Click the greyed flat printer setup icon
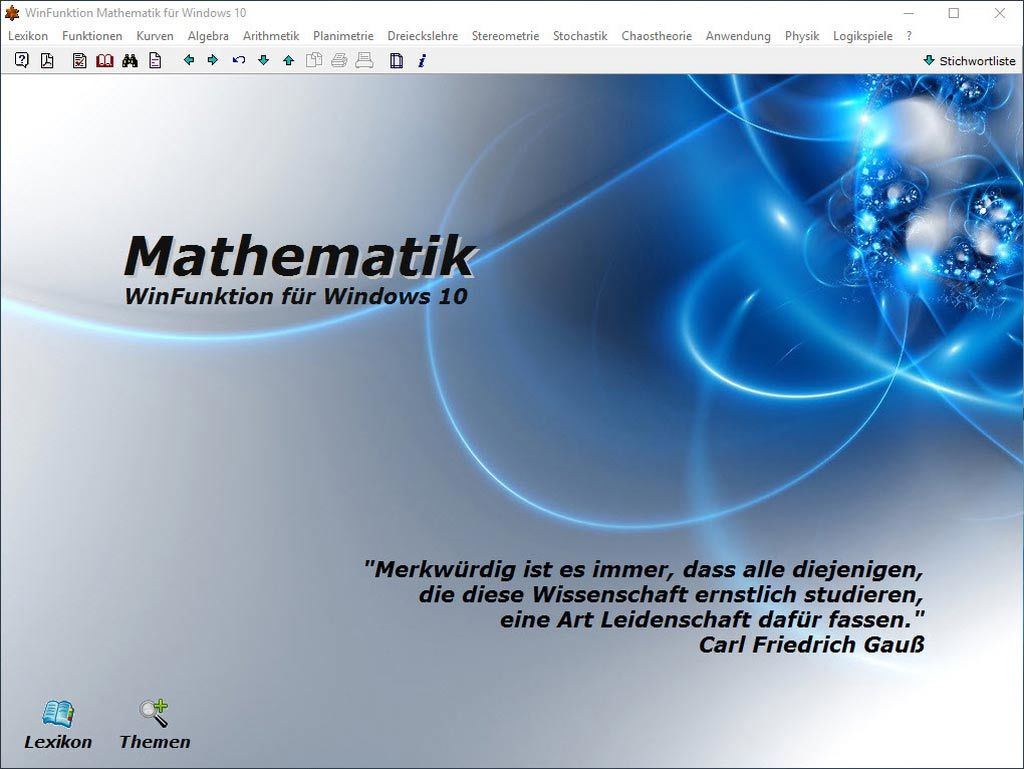The width and height of the screenshot is (1024, 769). pos(364,61)
